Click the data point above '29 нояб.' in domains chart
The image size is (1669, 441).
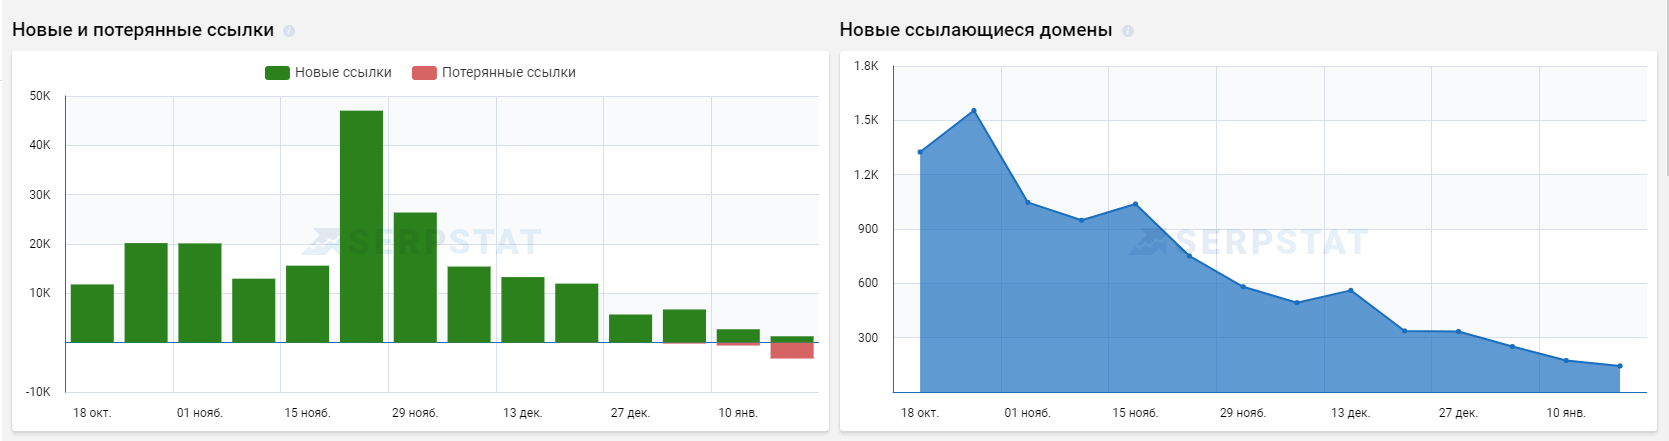[1243, 287]
